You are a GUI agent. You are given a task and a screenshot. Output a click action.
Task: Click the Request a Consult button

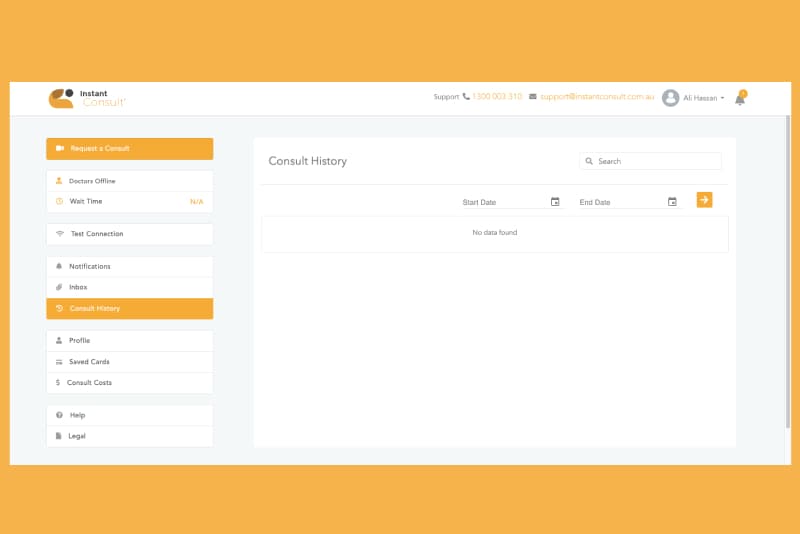click(x=130, y=148)
